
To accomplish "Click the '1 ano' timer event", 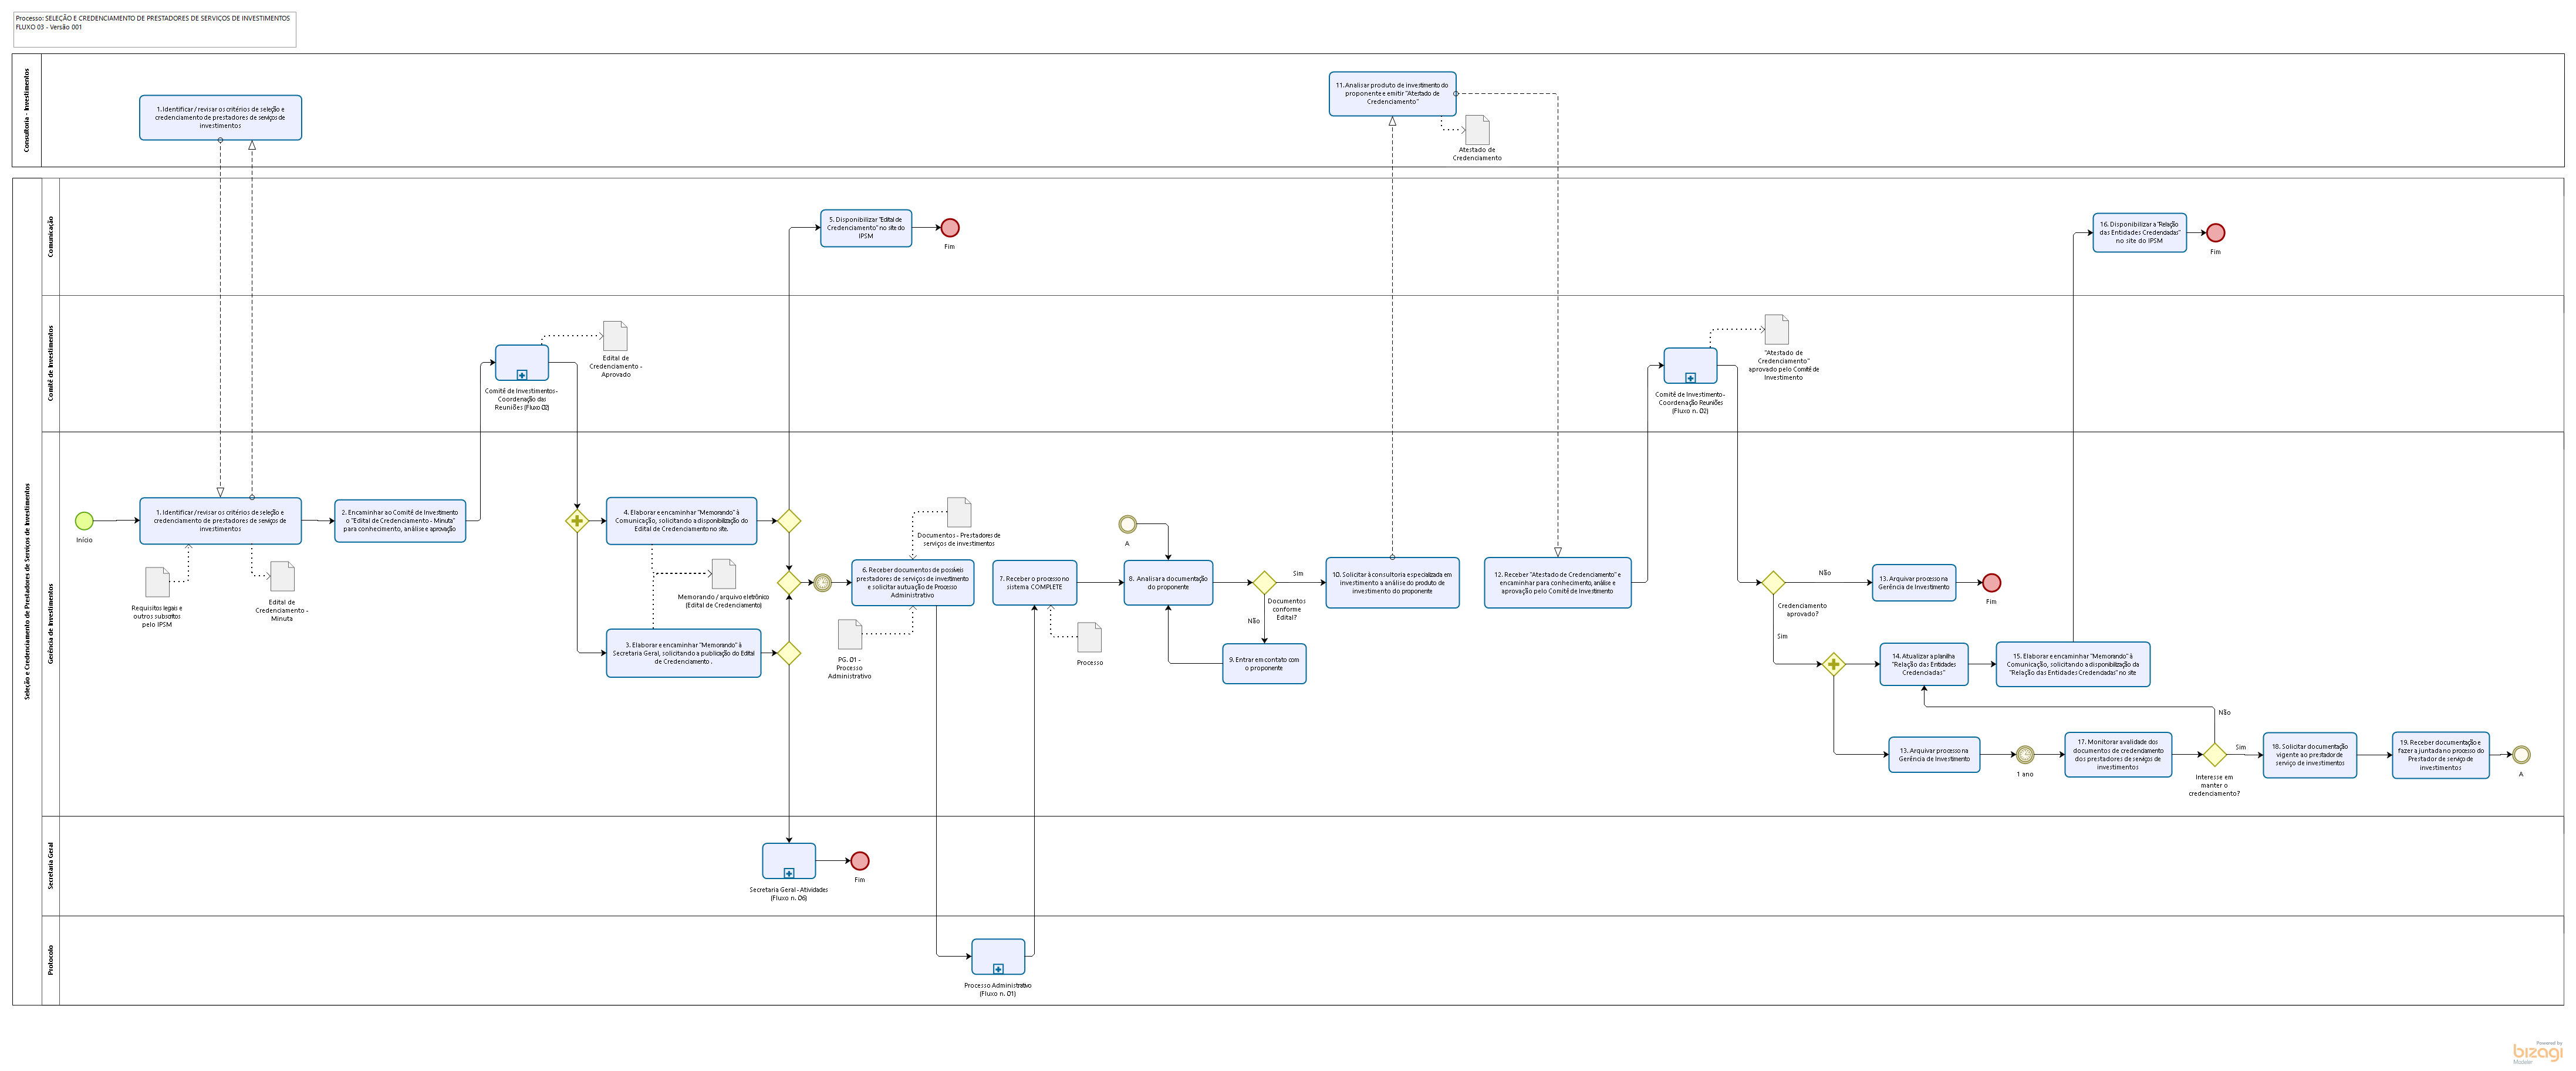I will click(2024, 755).
